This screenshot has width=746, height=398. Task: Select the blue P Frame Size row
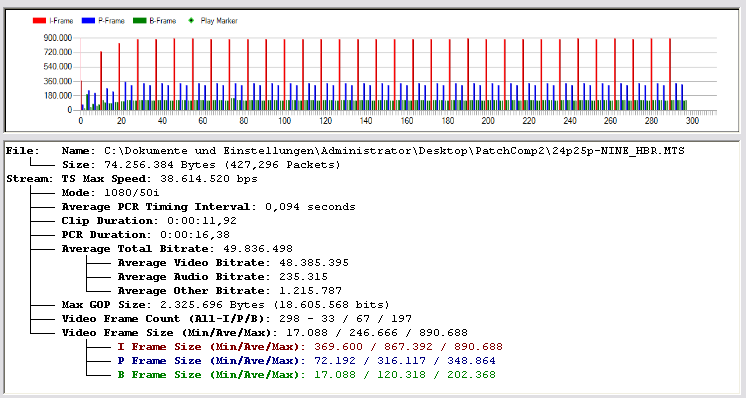[306, 361]
